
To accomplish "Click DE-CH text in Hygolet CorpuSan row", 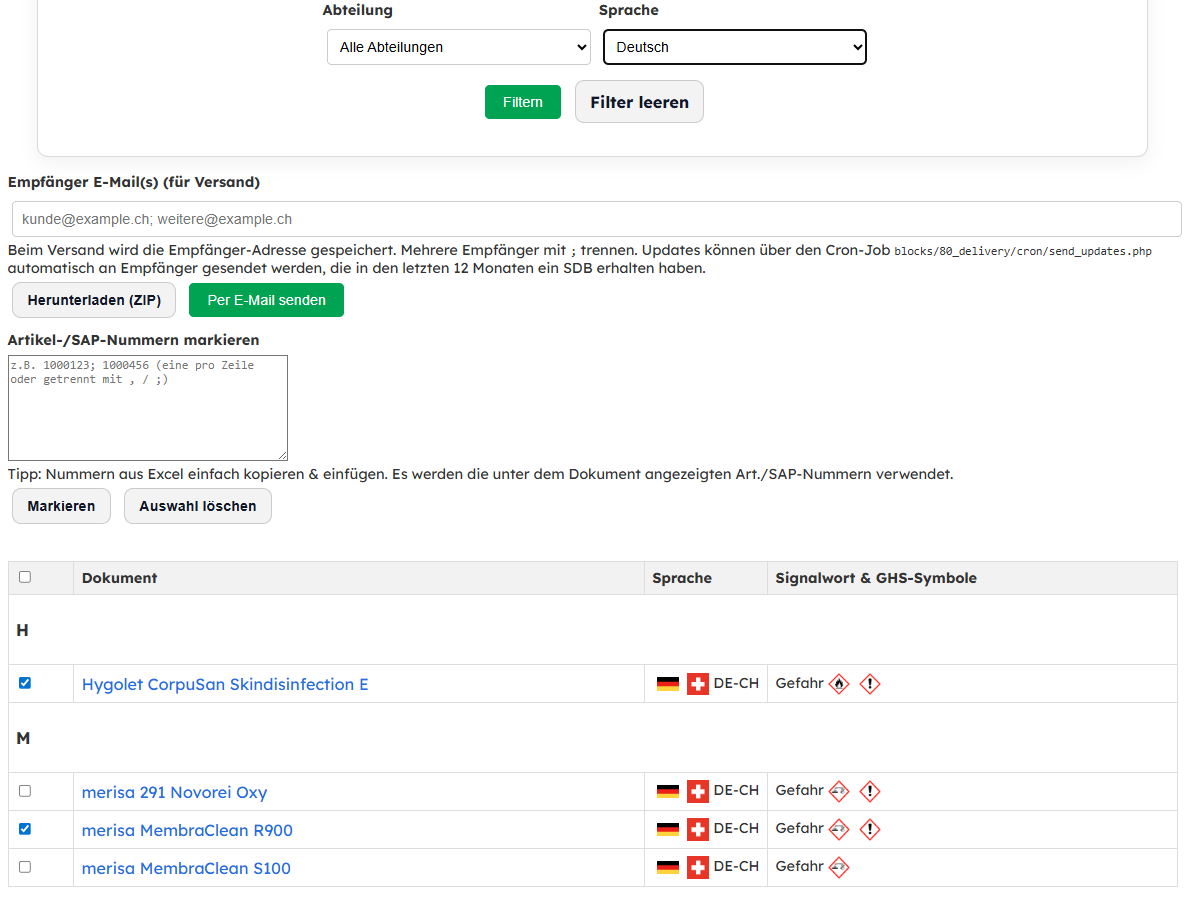I will (736, 683).
